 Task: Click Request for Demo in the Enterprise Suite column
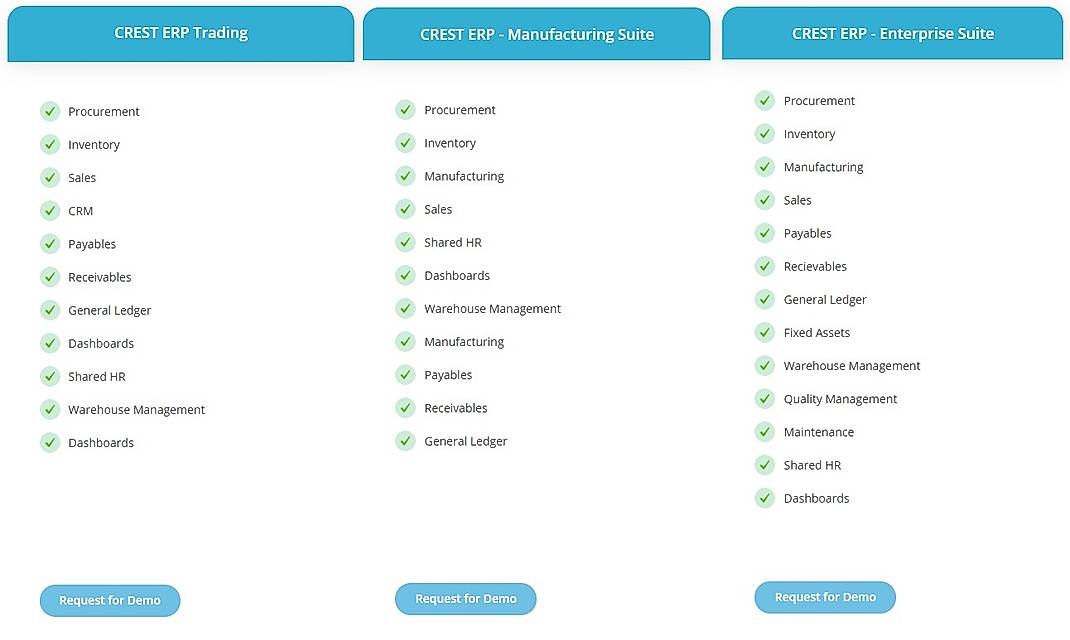(825, 595)
